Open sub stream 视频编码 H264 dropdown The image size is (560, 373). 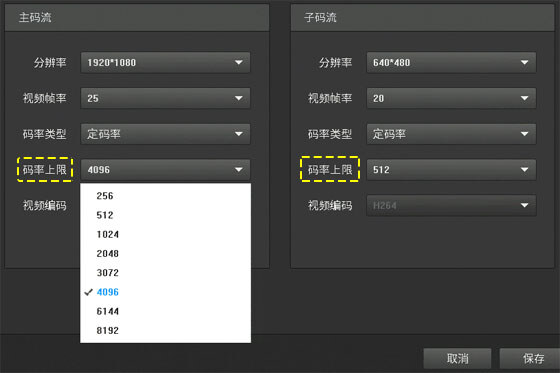tap(451, 205)
